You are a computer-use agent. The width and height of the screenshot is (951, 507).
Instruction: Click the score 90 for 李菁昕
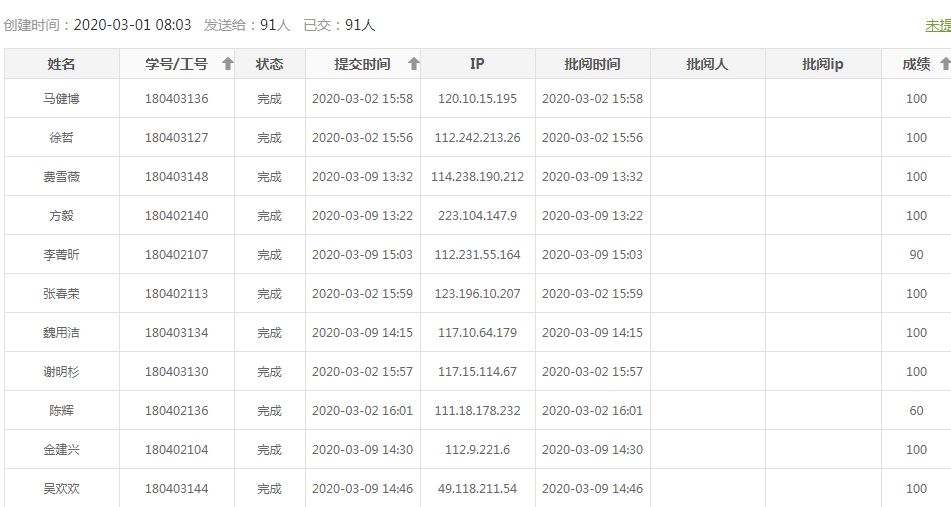point(916,255)
